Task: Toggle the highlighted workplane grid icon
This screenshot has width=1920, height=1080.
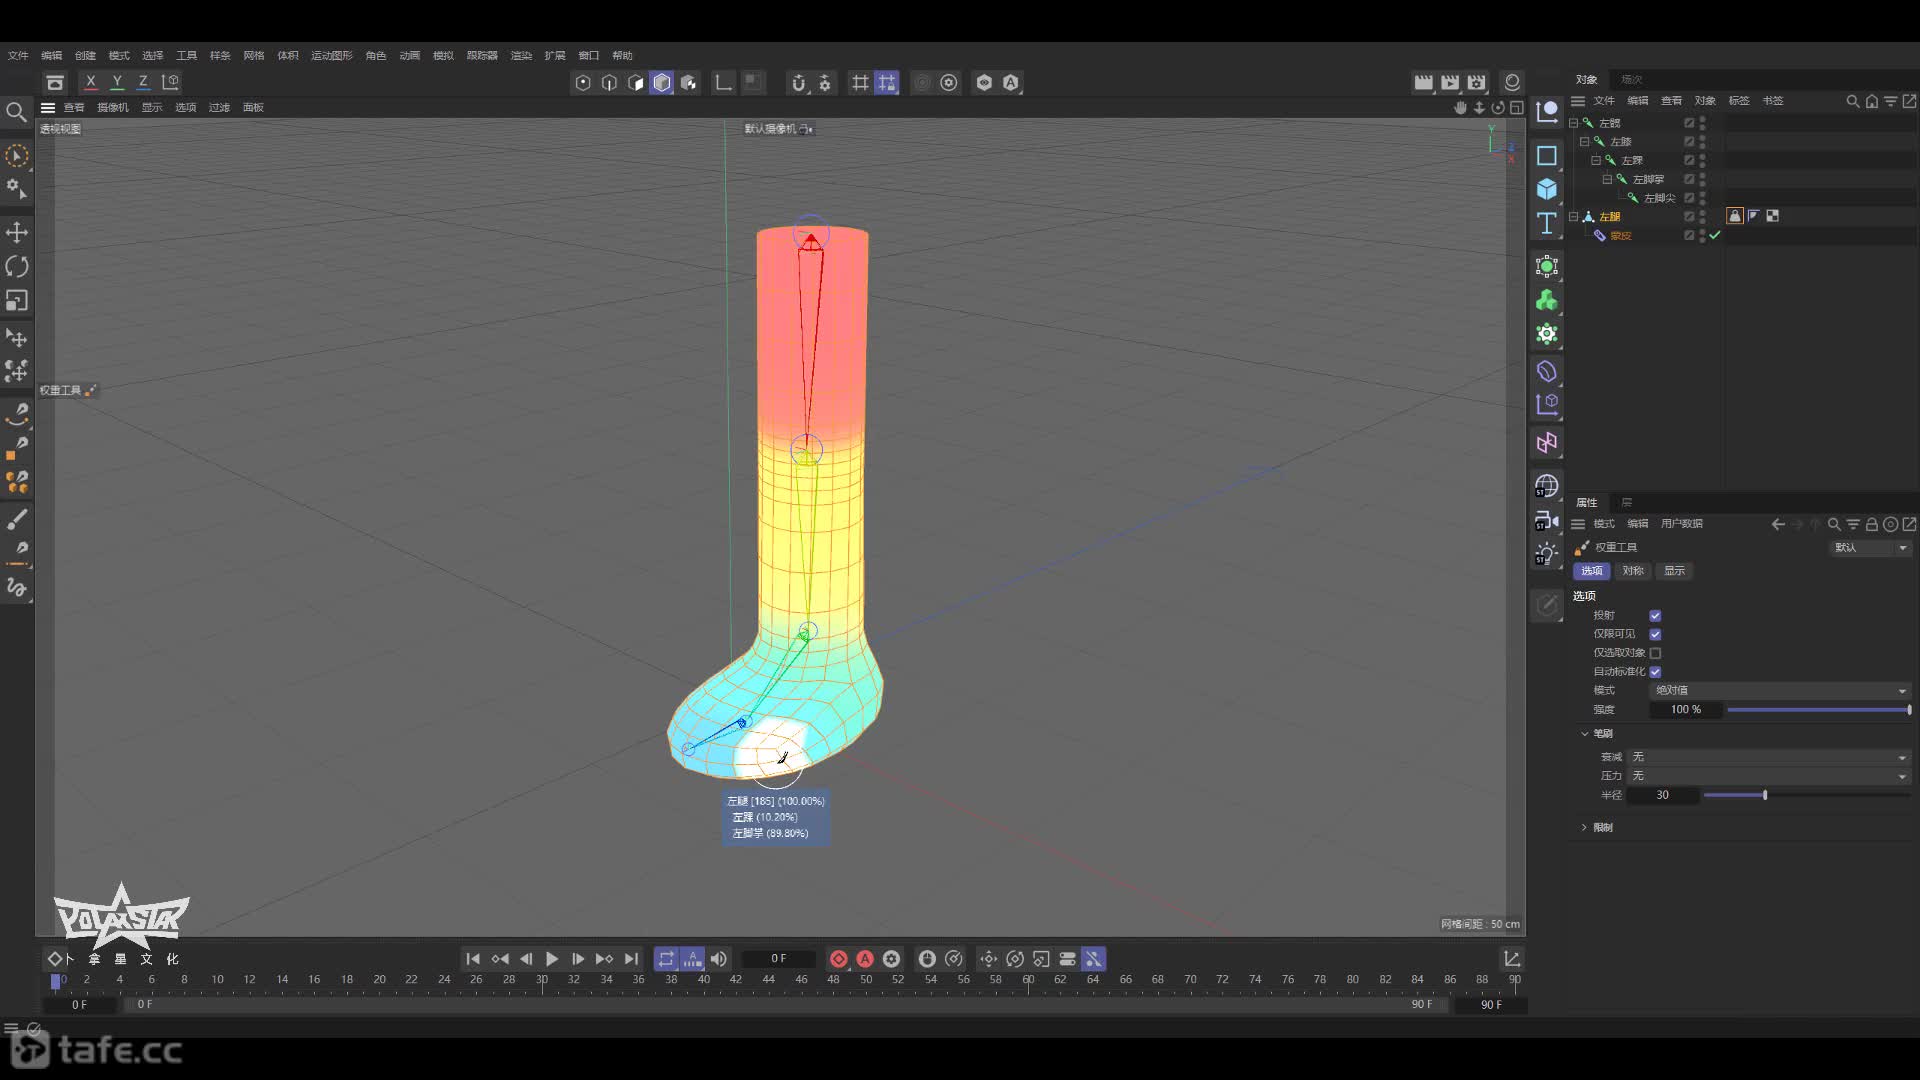Action: 887,83
